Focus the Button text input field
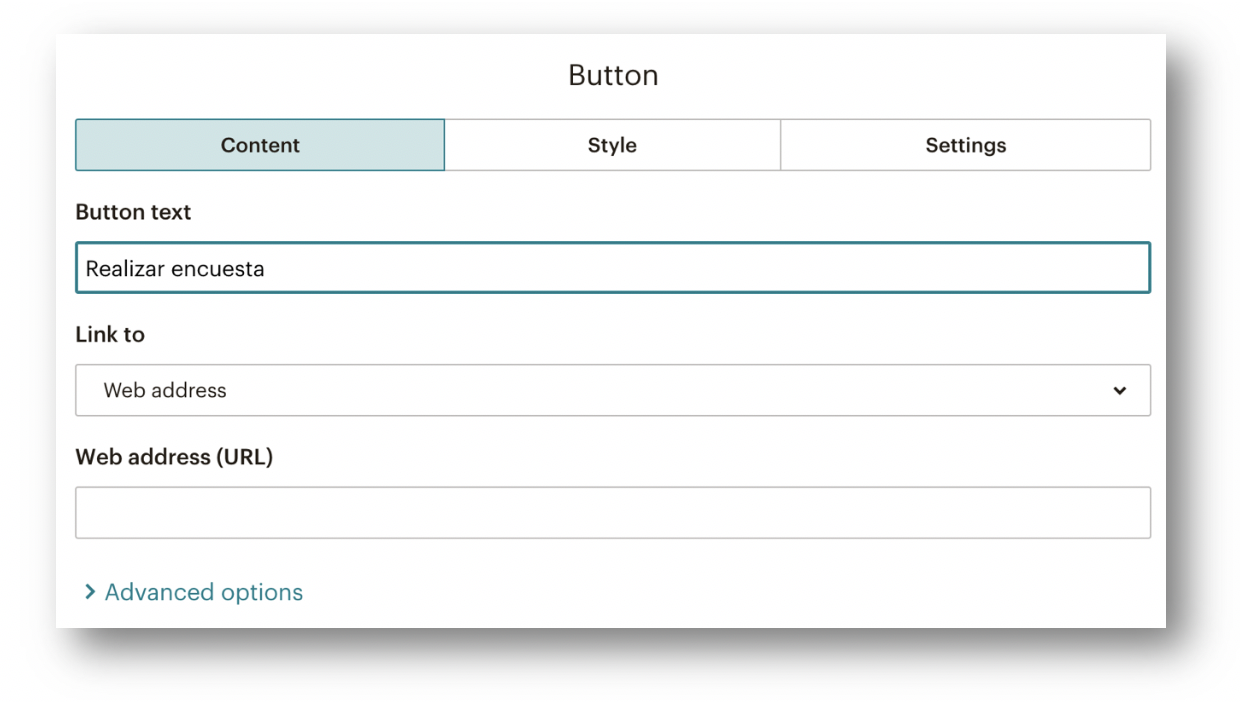The height and width of the screenshot is (702, 1240). pyautogui.click(x=612, y=268)
